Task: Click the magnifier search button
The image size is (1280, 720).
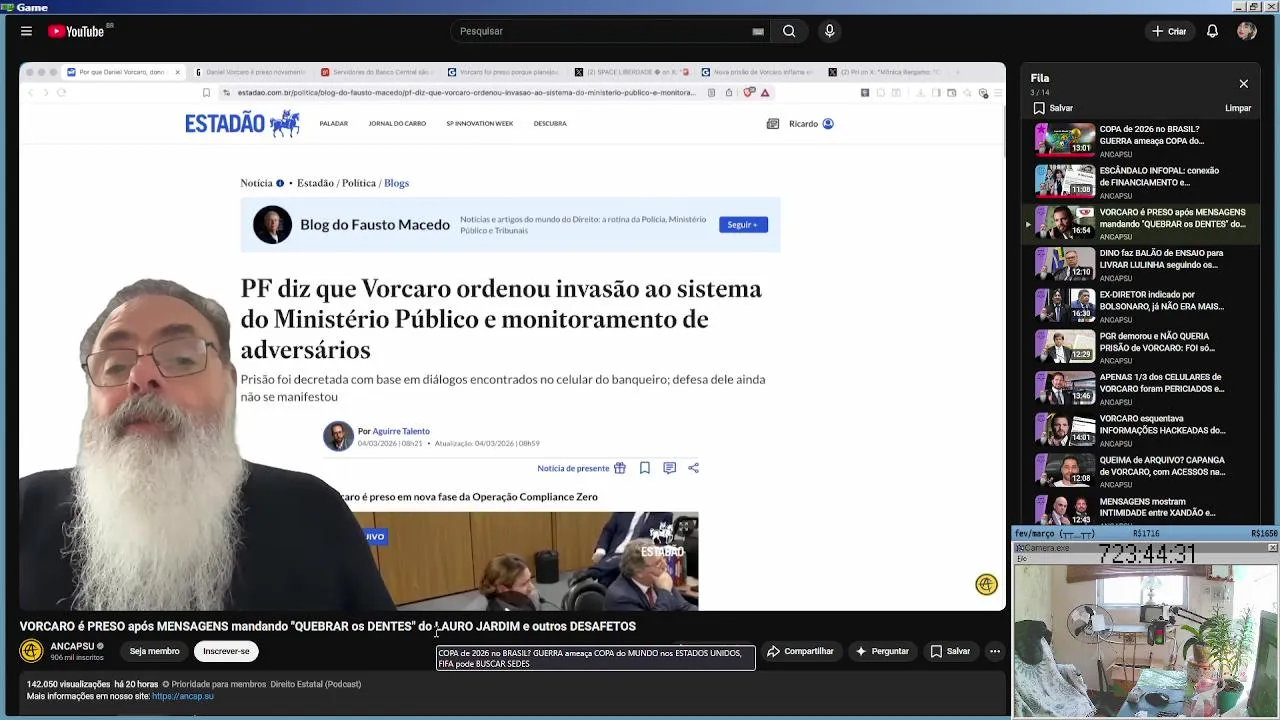Action: pyautogui.click(x=789, y=31)
